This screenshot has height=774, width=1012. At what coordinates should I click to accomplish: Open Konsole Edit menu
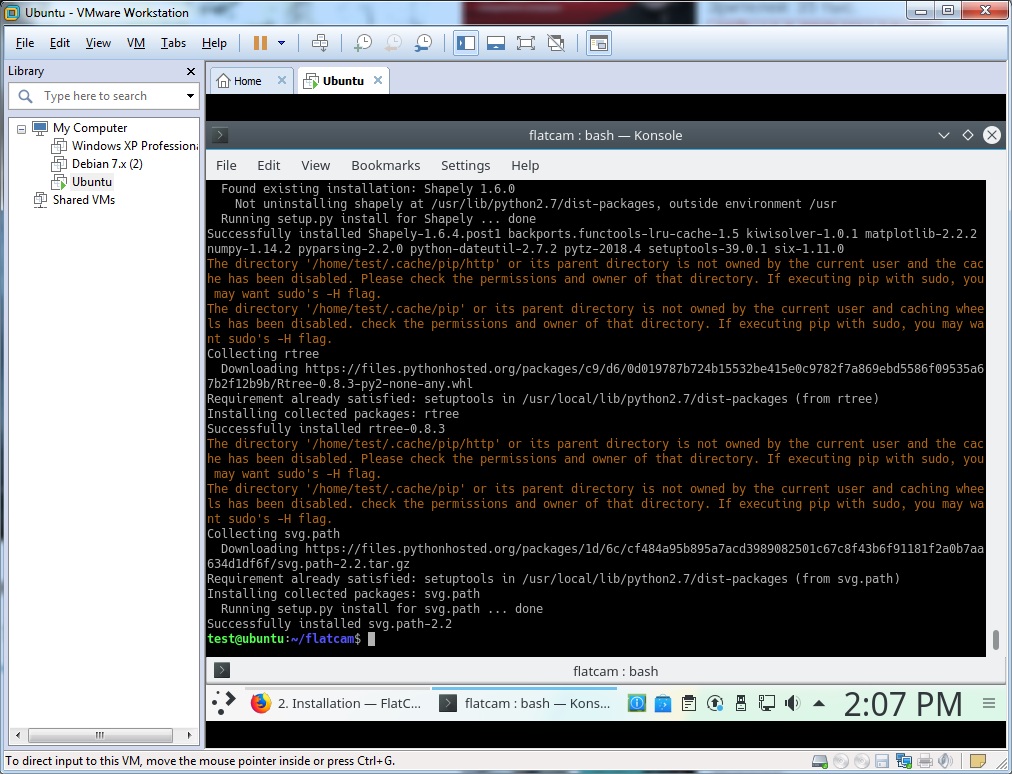(268, 165)
